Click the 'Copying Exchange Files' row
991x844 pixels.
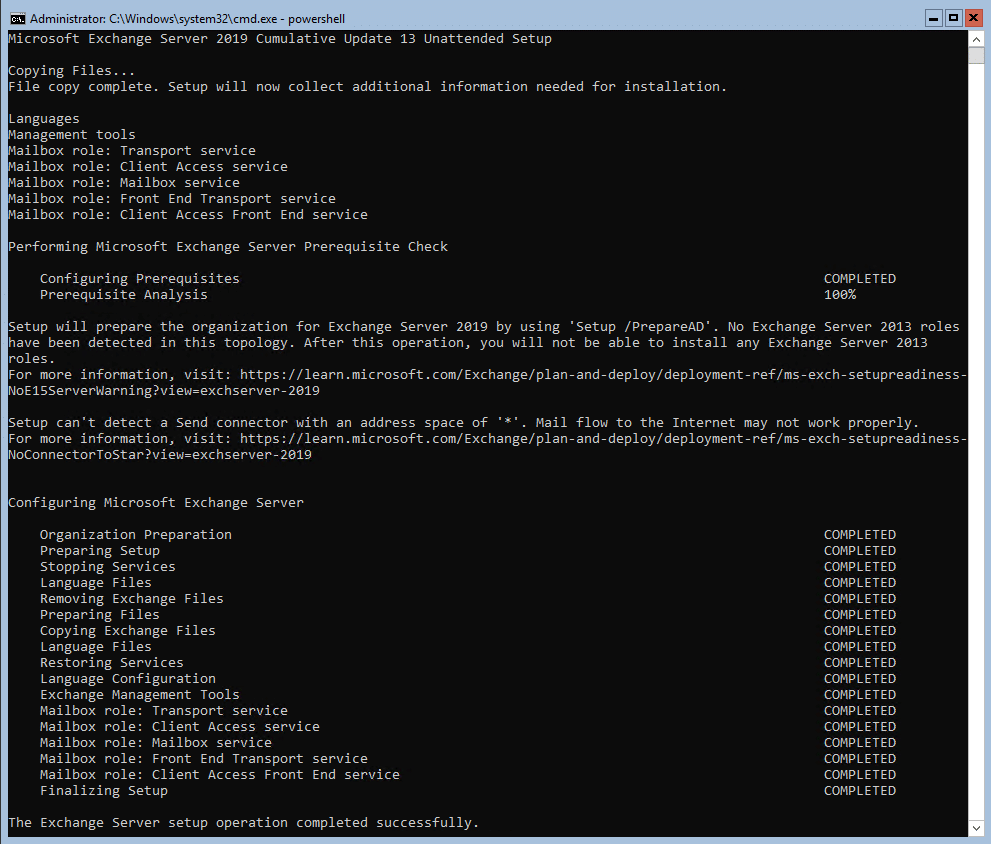point(468,631)
